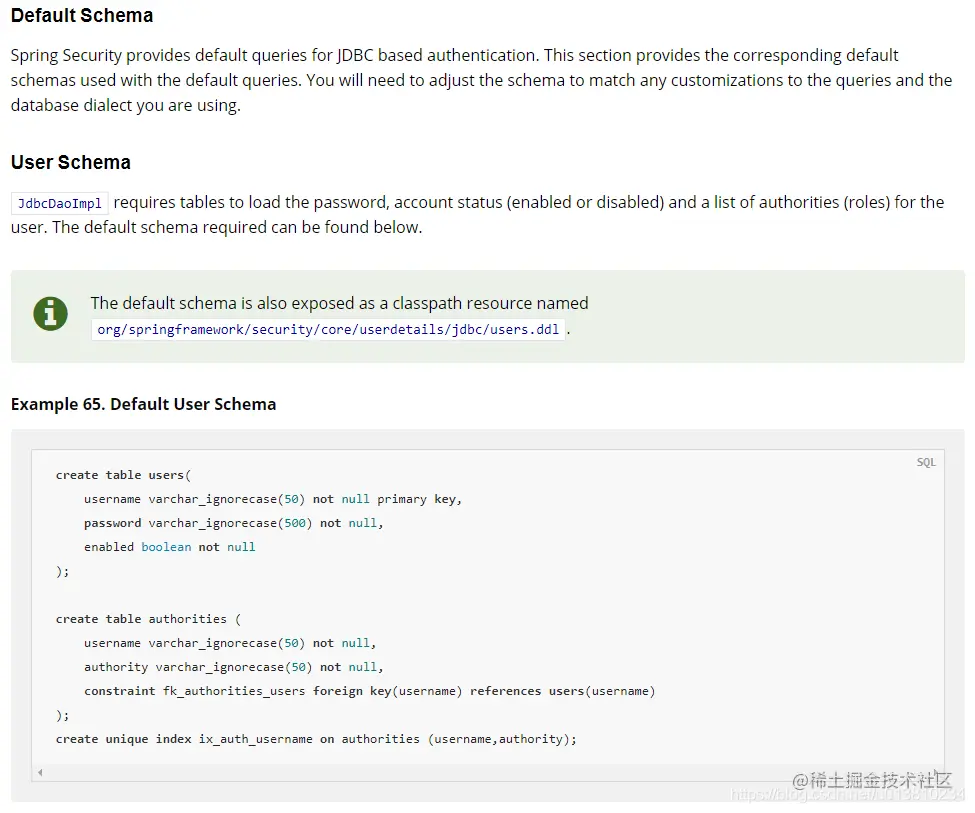Click the green info icon in the note
Viewport: 975px width, 813px height.
50,313
